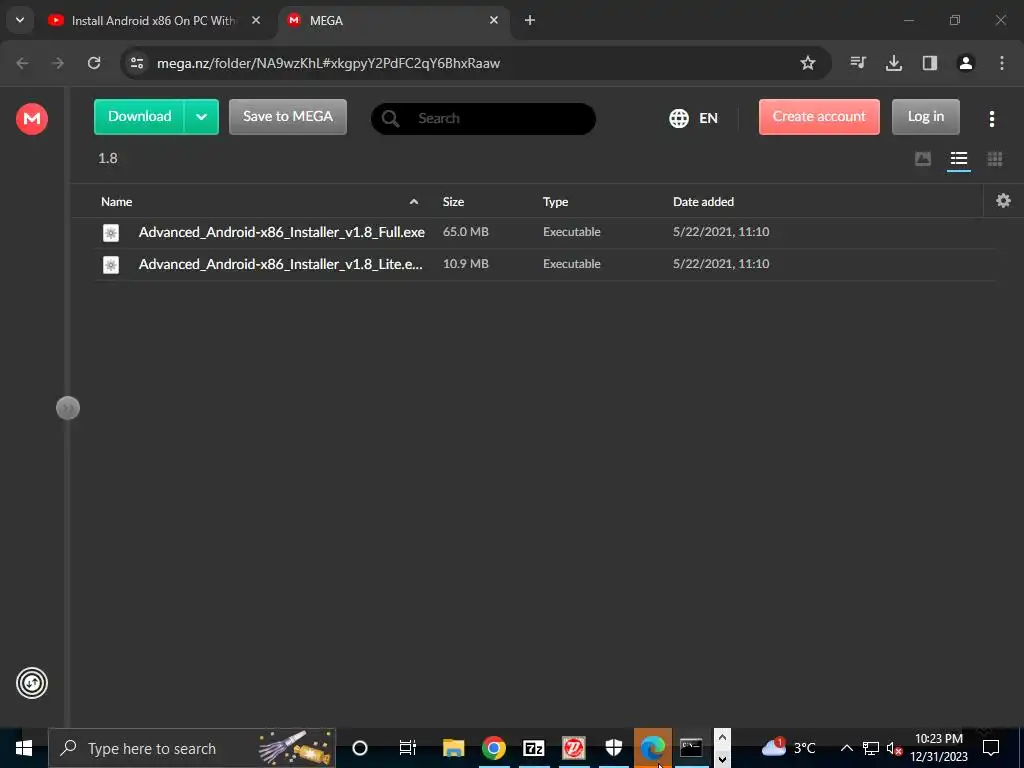Click the file icon of the Lite row
The image size is (1024, 768).
coord(111,264)
